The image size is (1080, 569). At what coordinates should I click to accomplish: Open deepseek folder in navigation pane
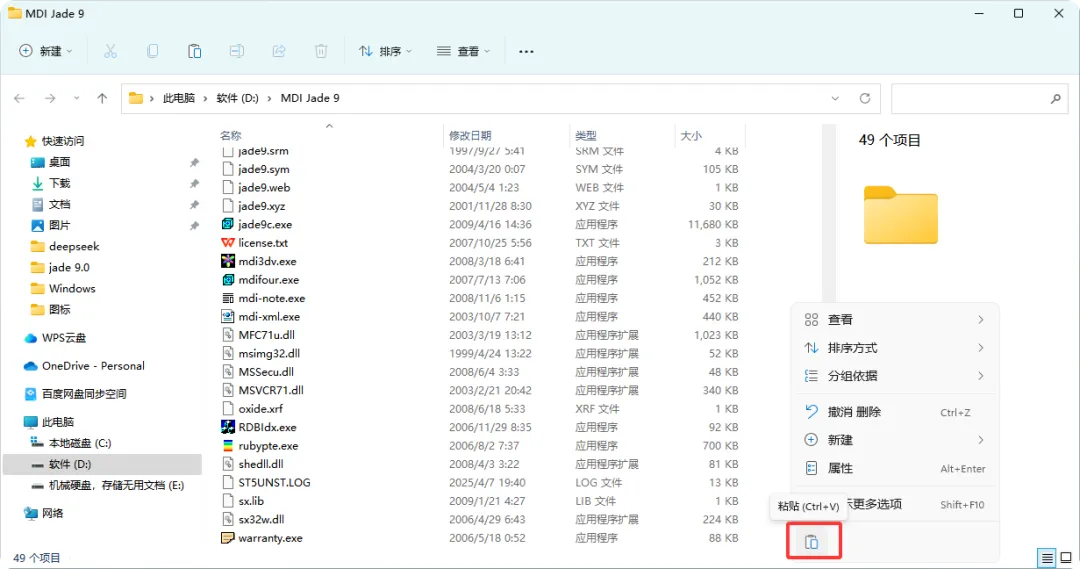tap(74, 247)
